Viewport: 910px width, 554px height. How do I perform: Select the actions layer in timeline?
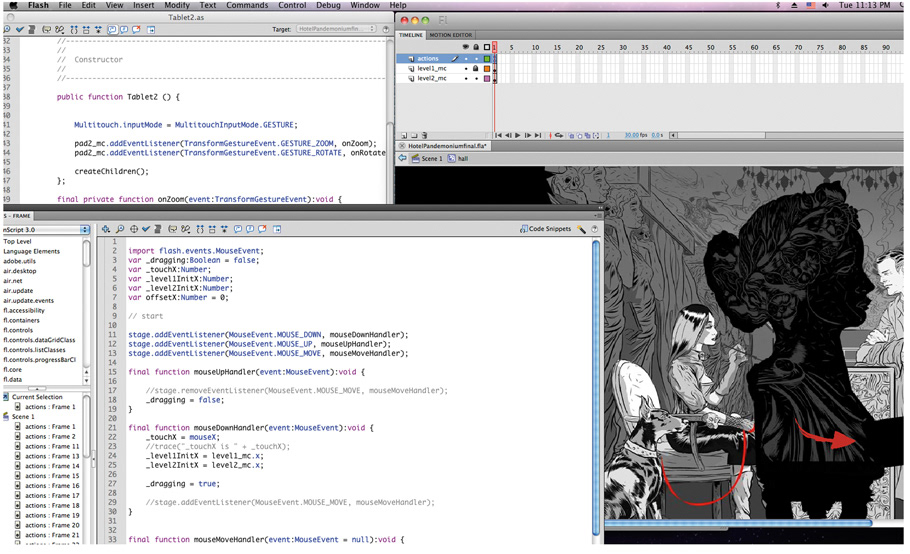(x=428, y=59)
